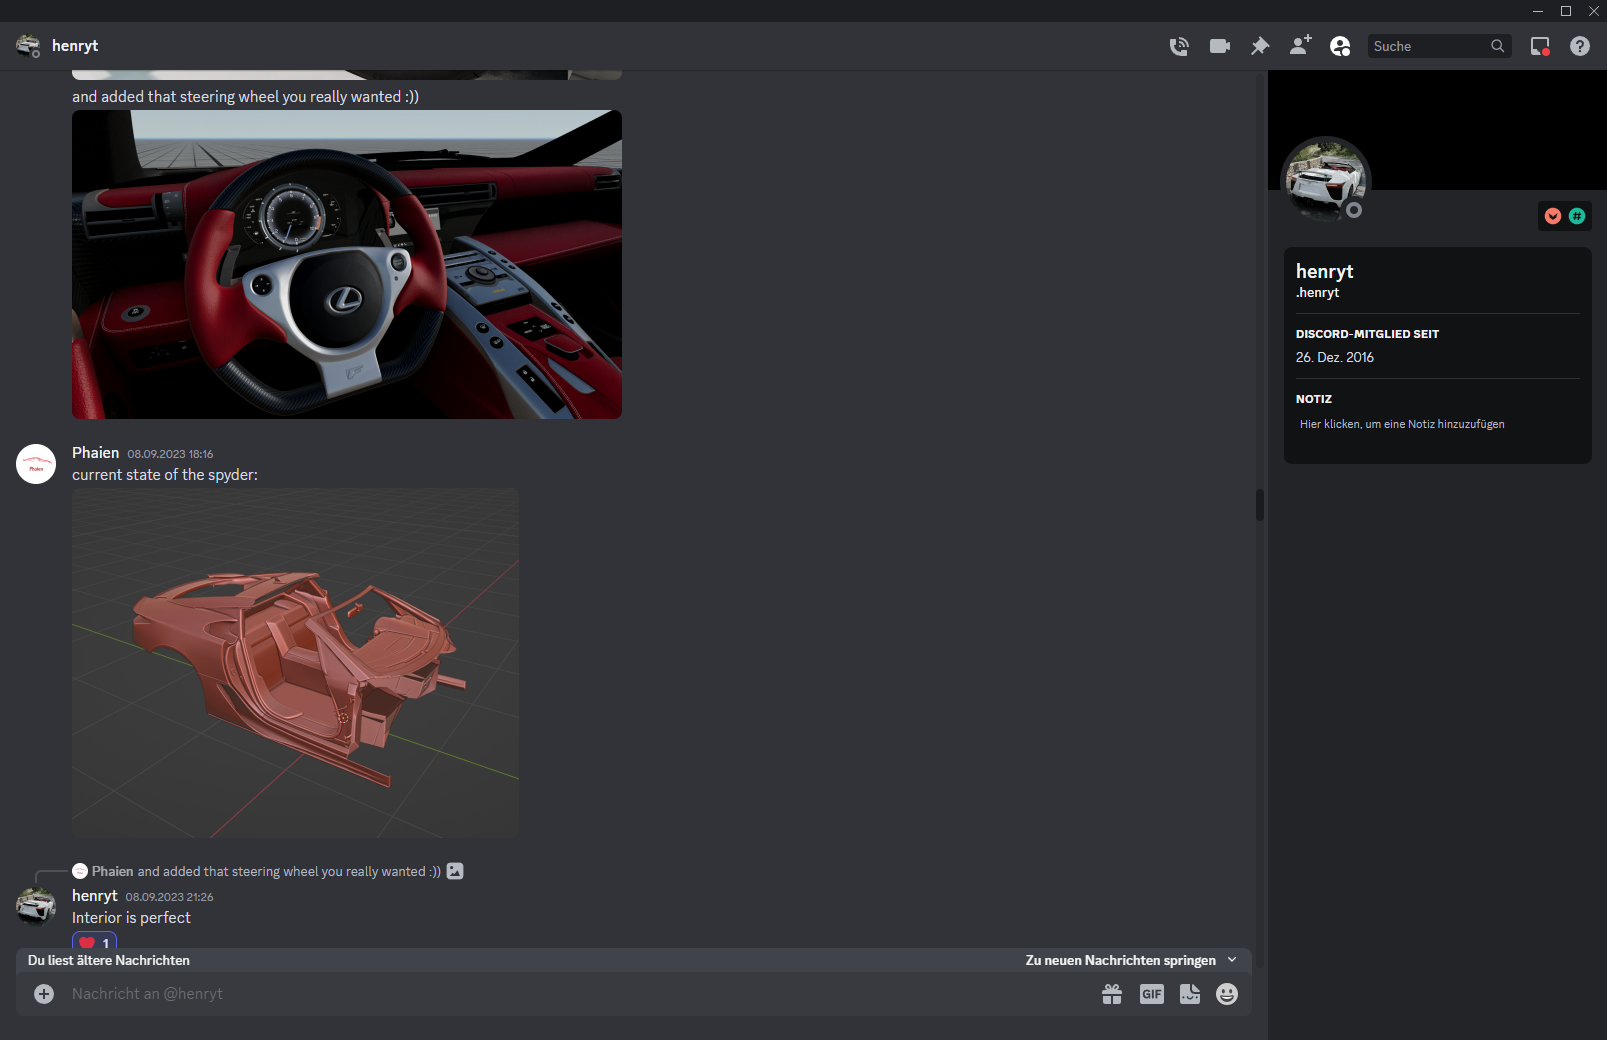
Task: Open the inbox icon in header
Action: click(x=1540, y=46)
